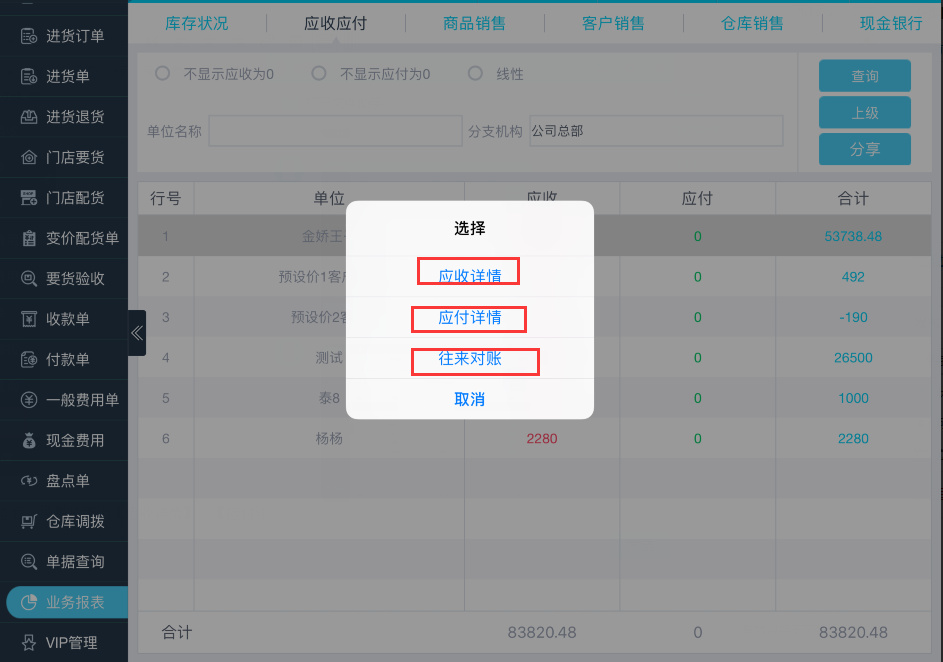Select the 线性 radio button

tap(475, 73)
